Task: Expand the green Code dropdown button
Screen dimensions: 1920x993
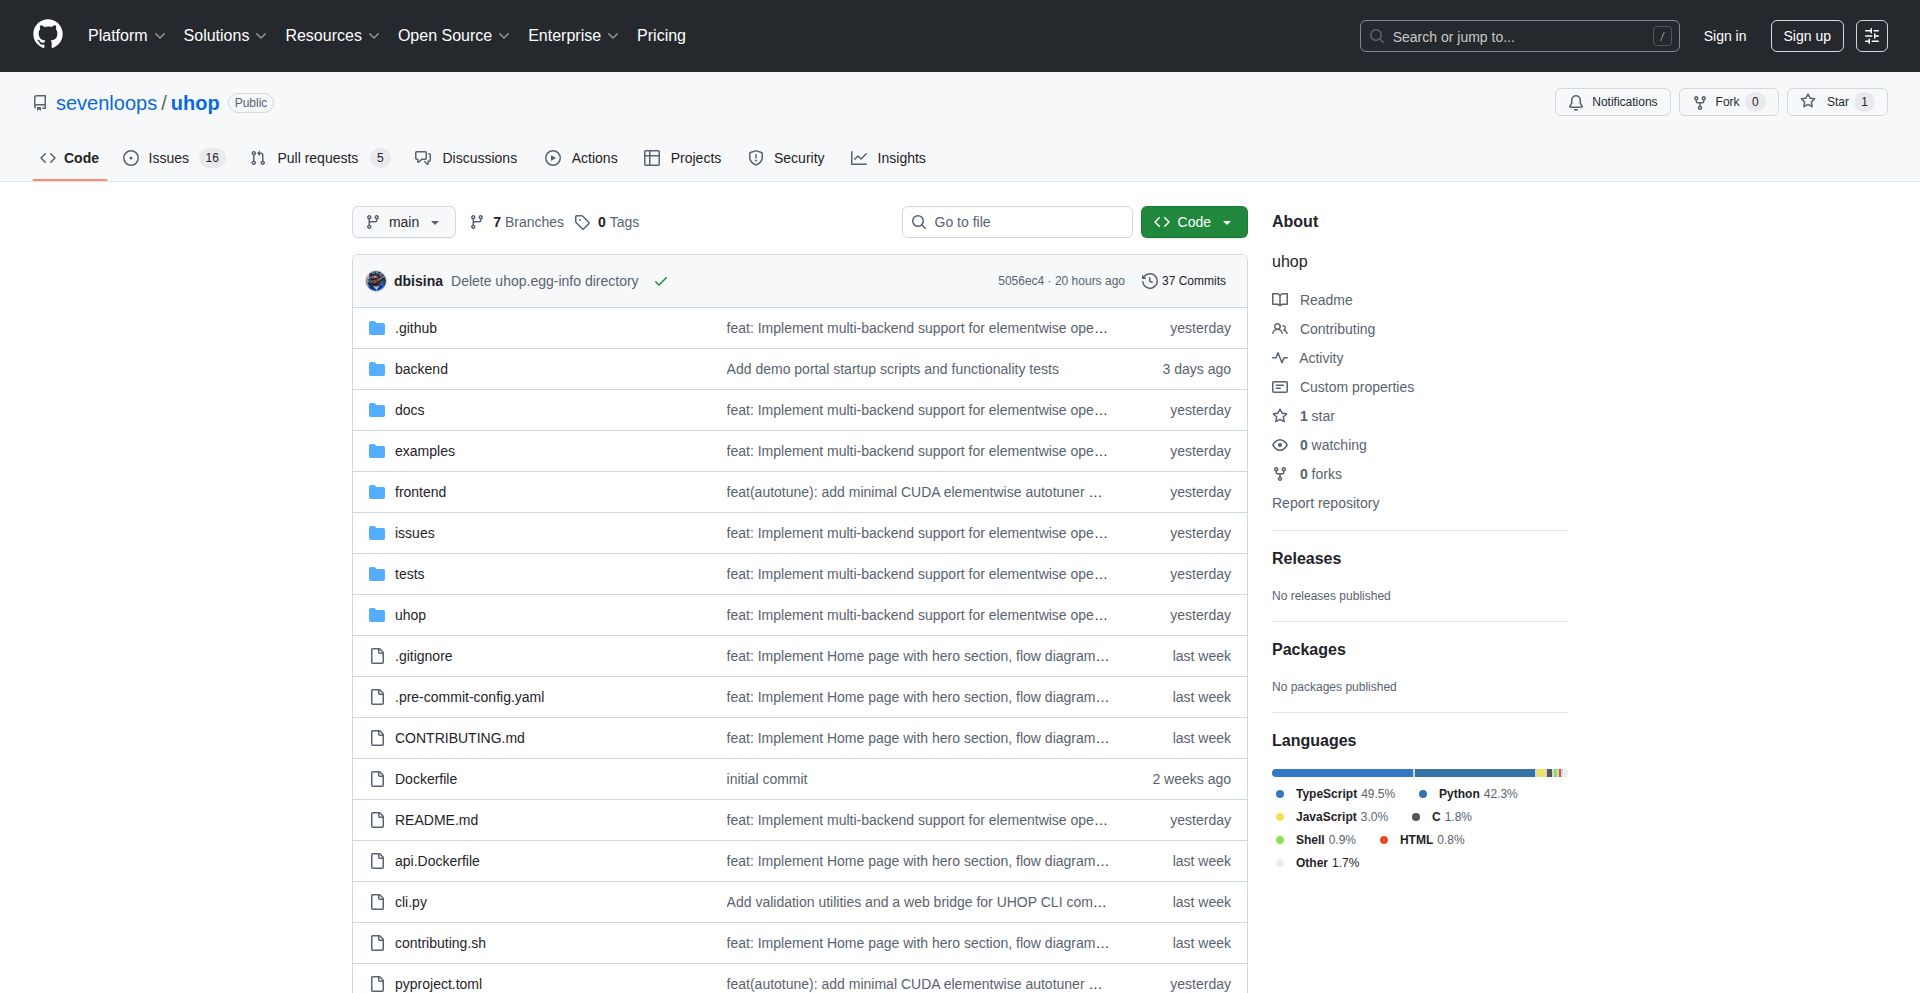Action: (x=1193, y=222)
